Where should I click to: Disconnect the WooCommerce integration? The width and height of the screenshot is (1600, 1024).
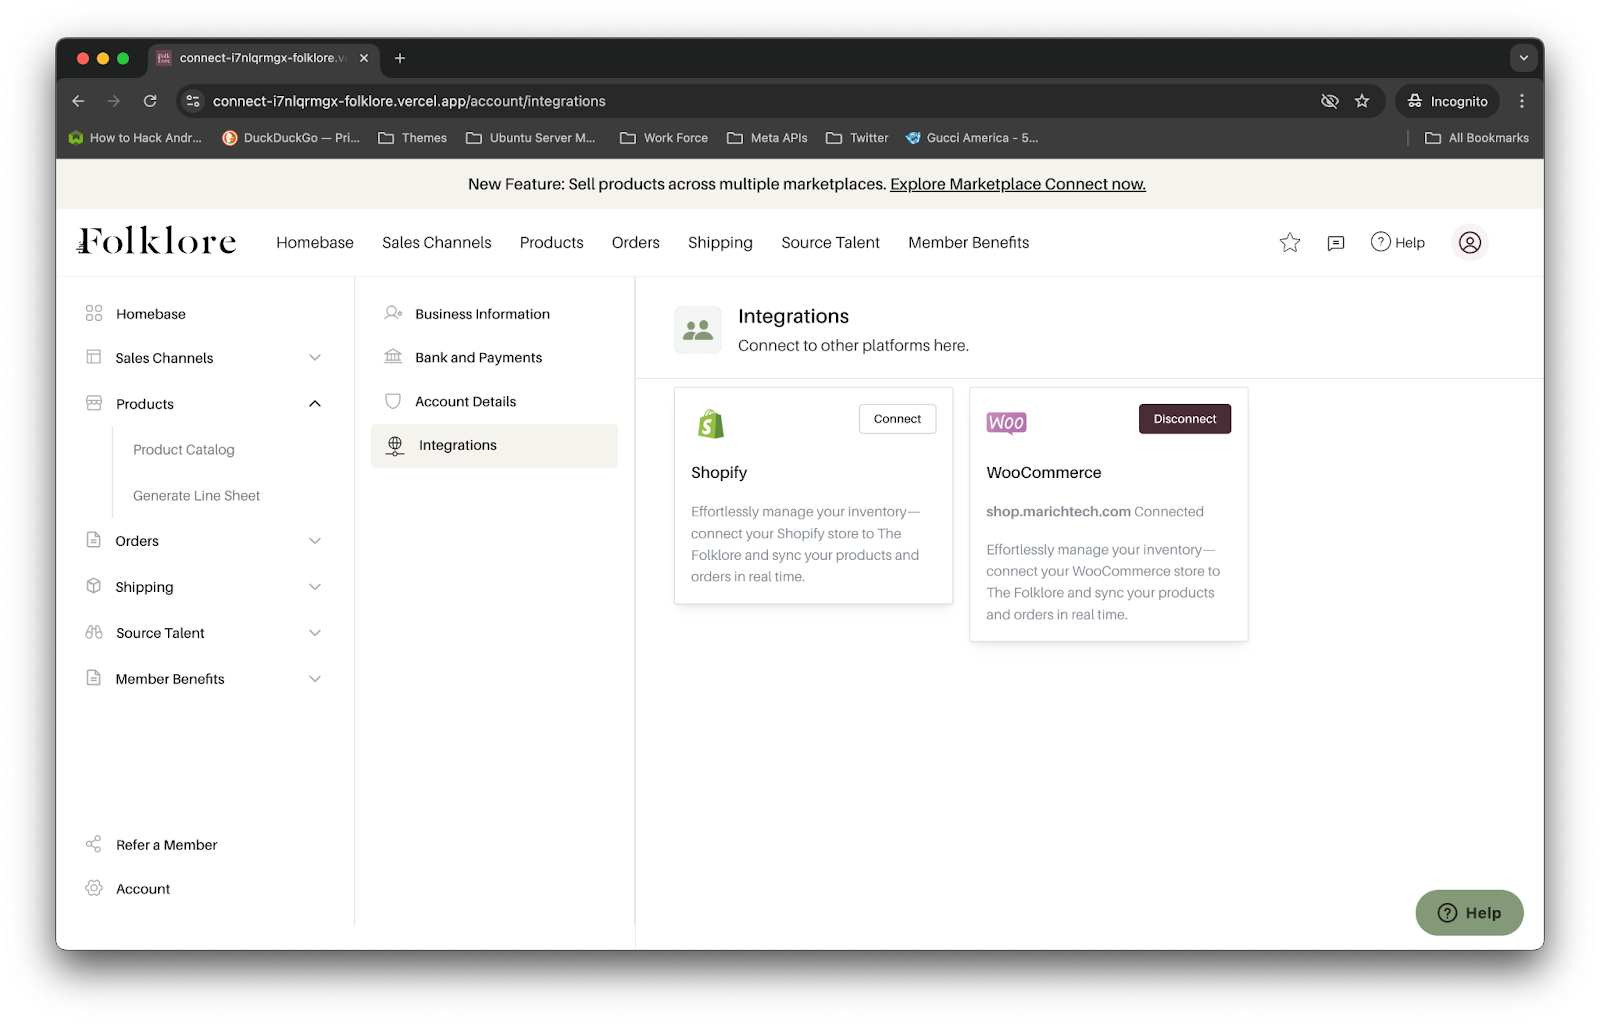[x=1185, y=419]
